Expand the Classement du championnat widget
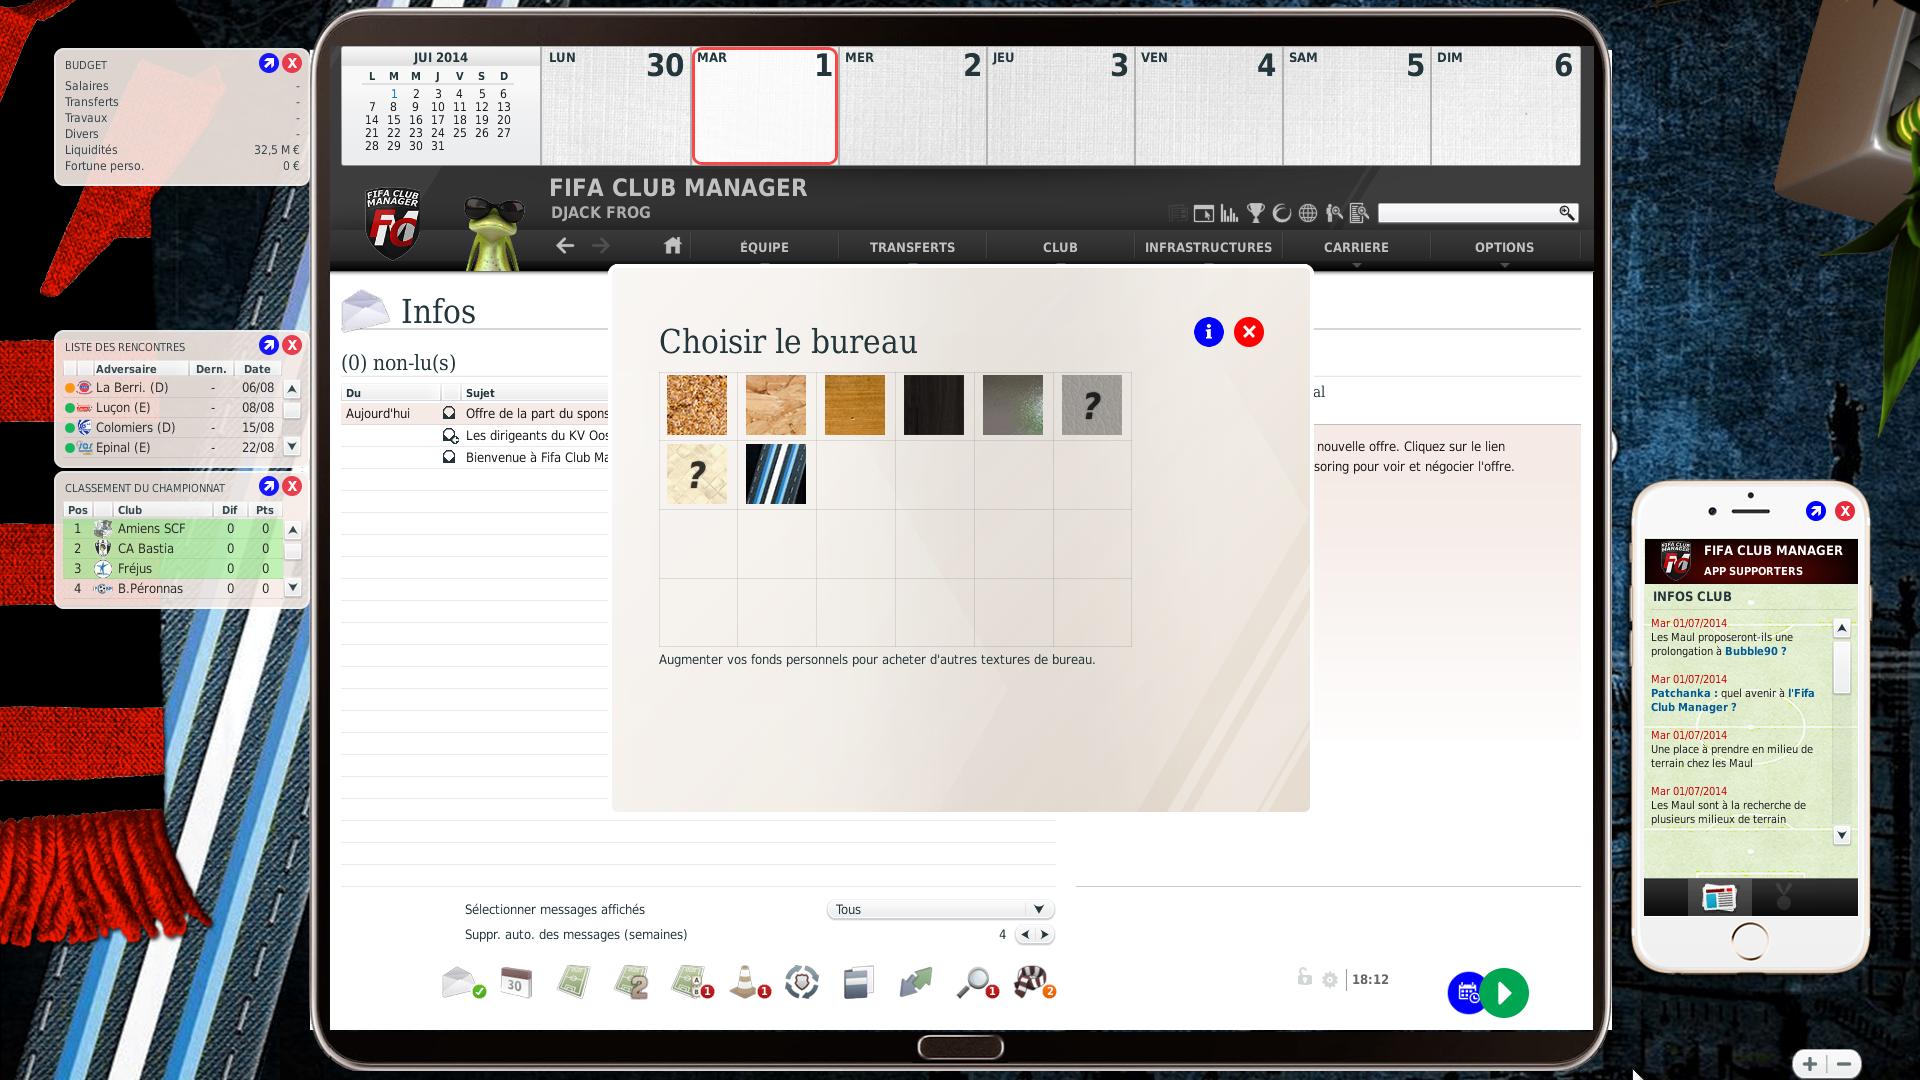The image size is (1920, 1080). coord(268,486)
